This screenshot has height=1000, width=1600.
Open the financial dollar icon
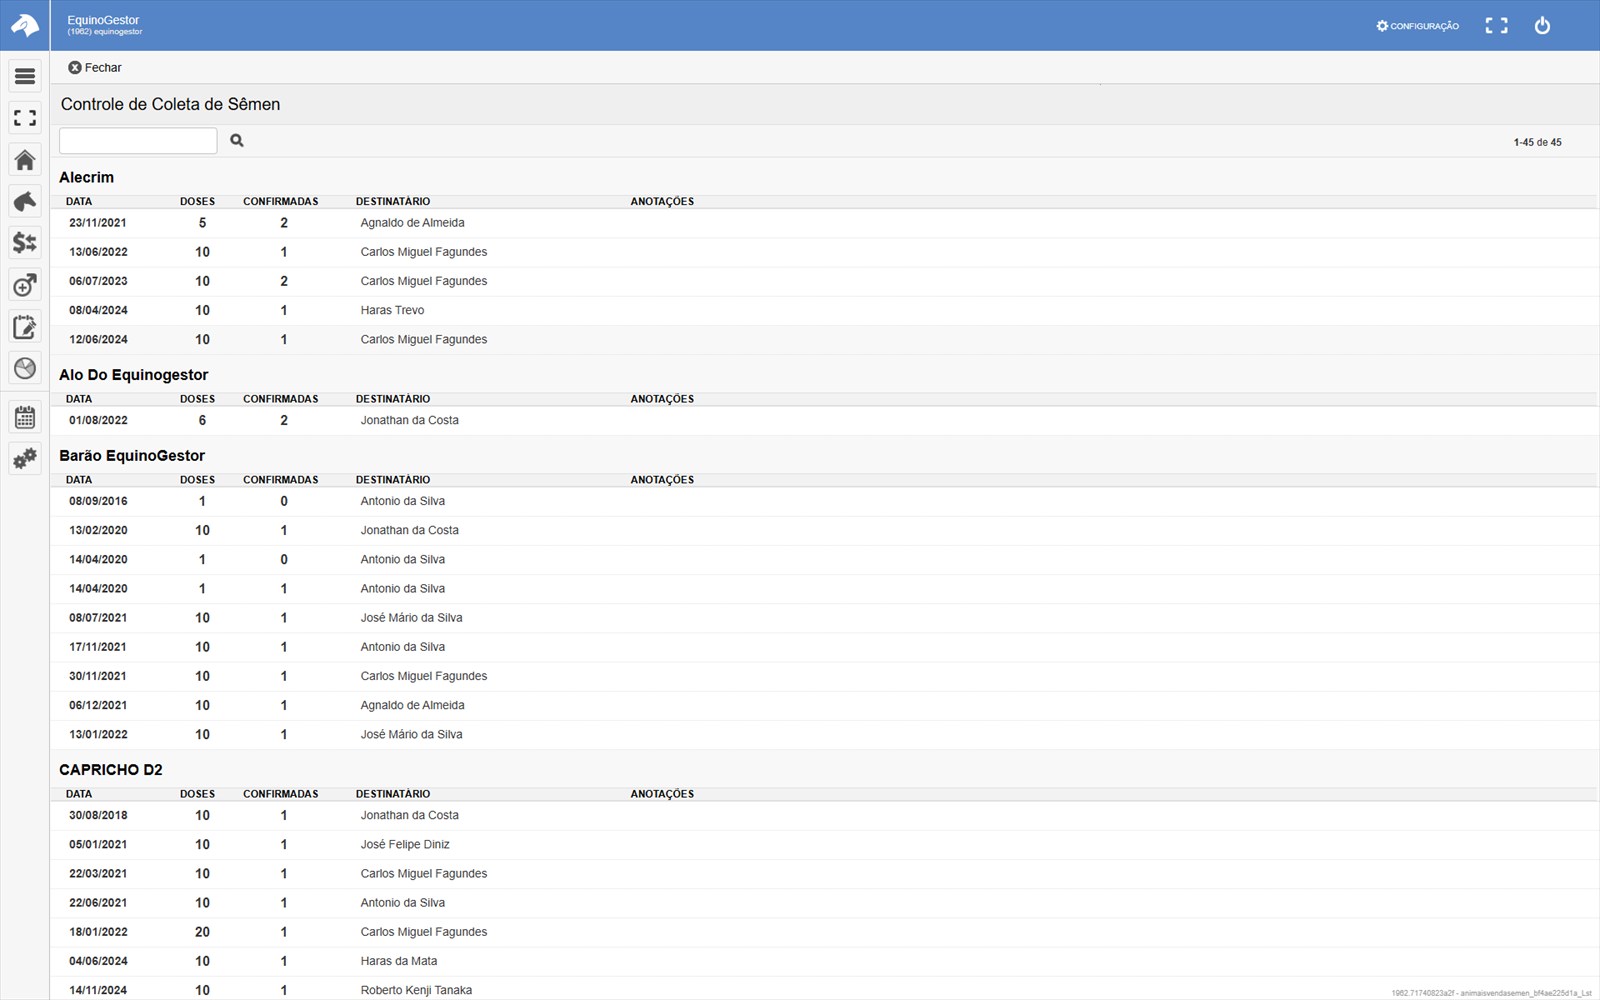[x=25, y=243]
